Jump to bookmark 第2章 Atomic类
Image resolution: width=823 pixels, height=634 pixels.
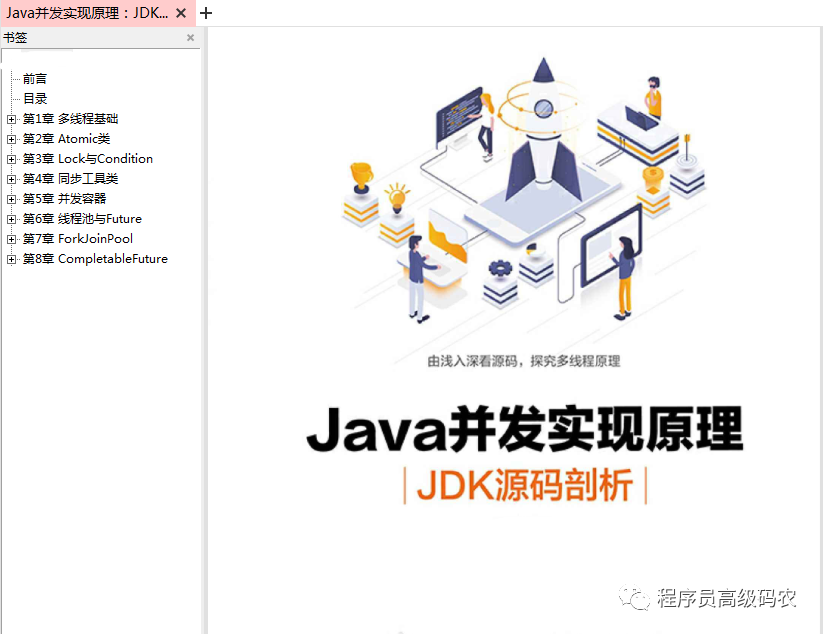pos(66,139)
